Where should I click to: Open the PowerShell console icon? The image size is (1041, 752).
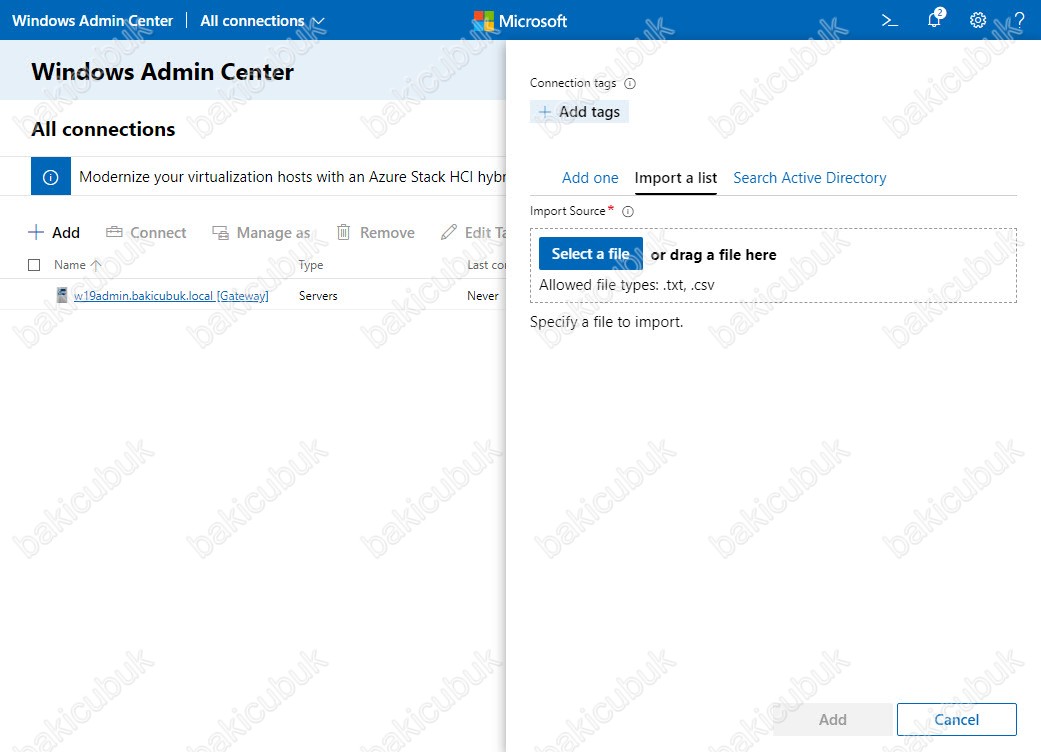click(890, 21)
